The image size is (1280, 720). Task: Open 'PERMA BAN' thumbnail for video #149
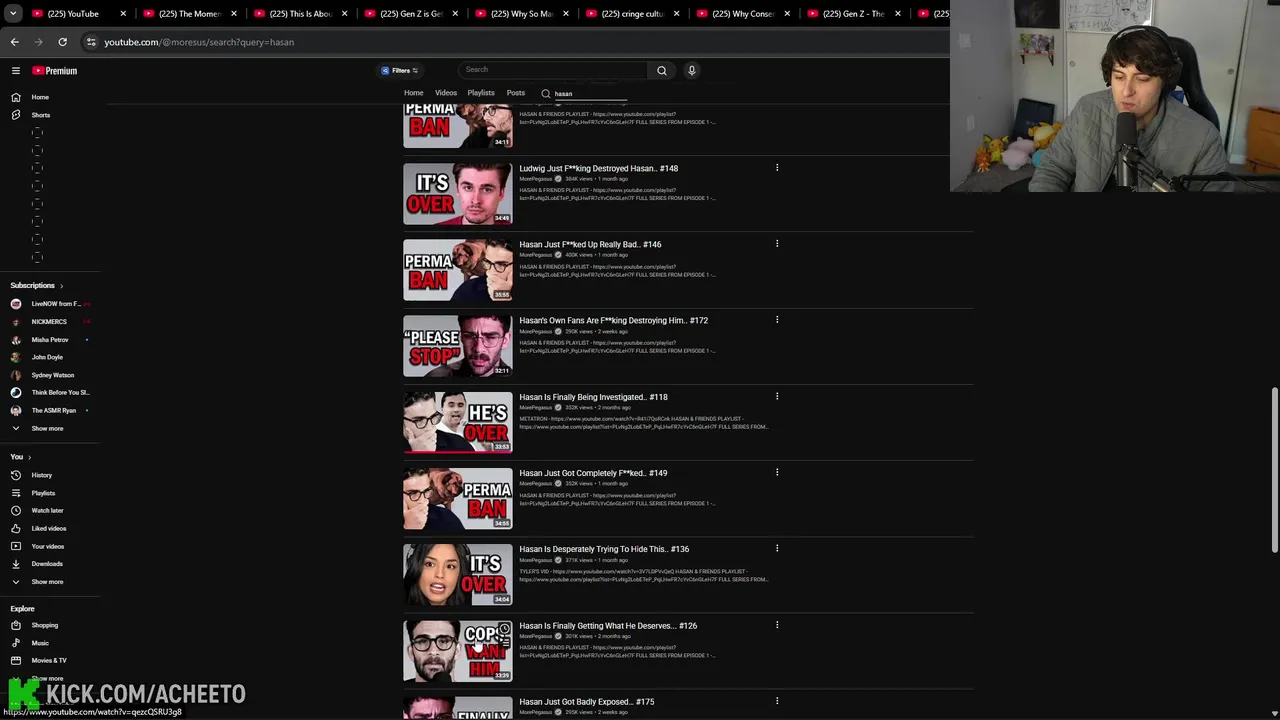458,499
